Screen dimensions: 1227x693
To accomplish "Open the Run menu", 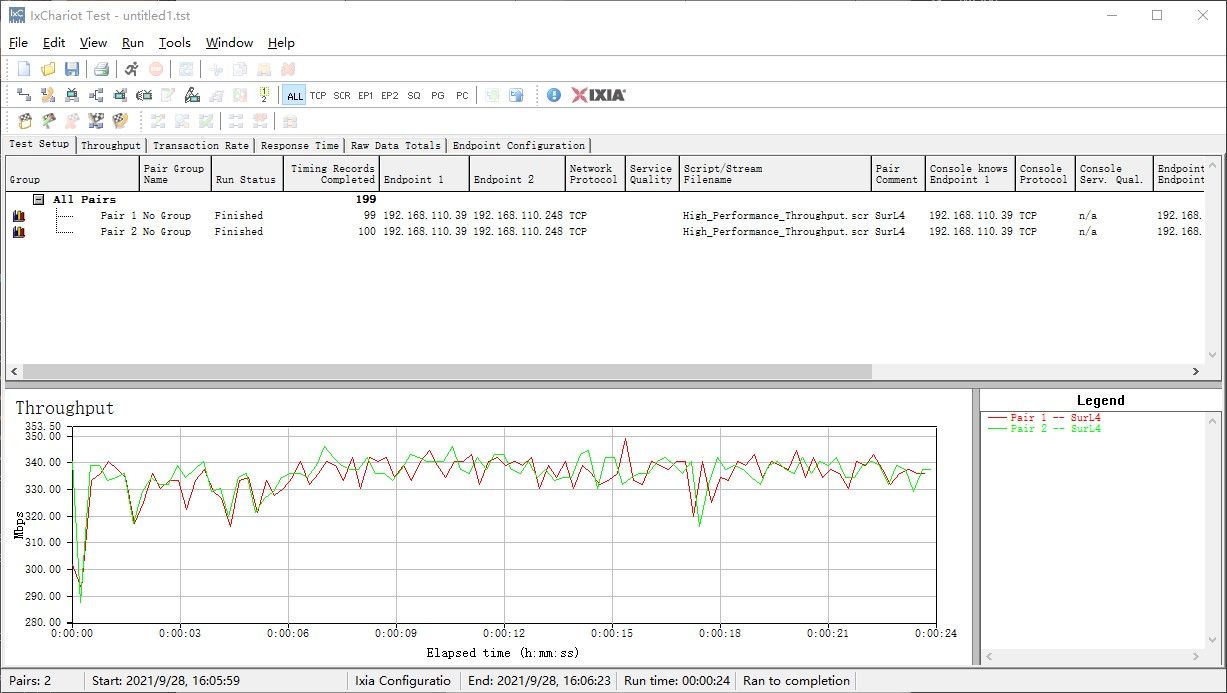I will (x=133, y=43).
